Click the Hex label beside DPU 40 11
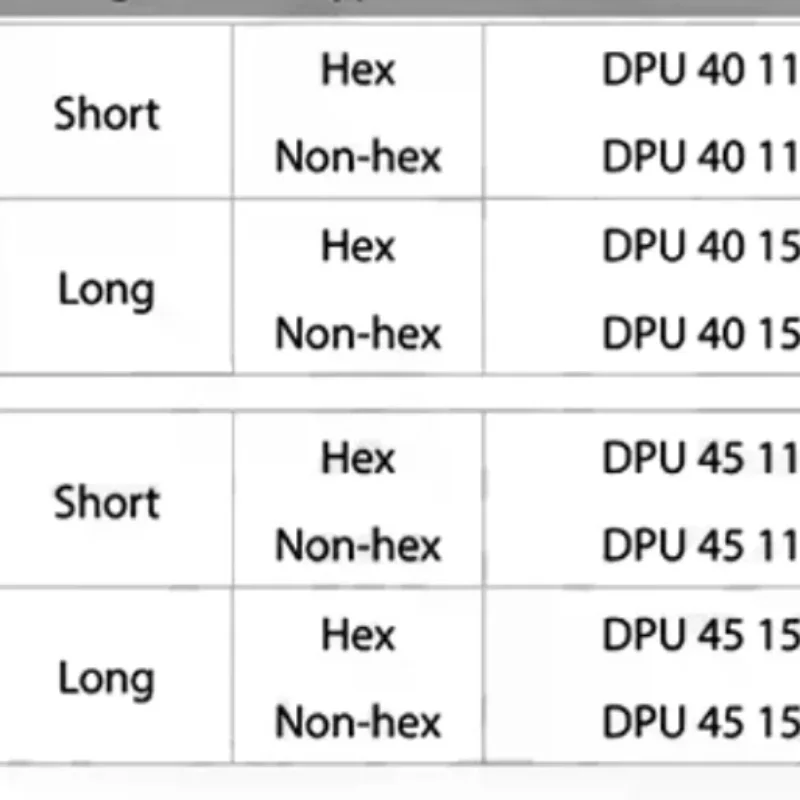Image resolution: width=800 pixels, height=800 pixels. (x=358, y=70)
